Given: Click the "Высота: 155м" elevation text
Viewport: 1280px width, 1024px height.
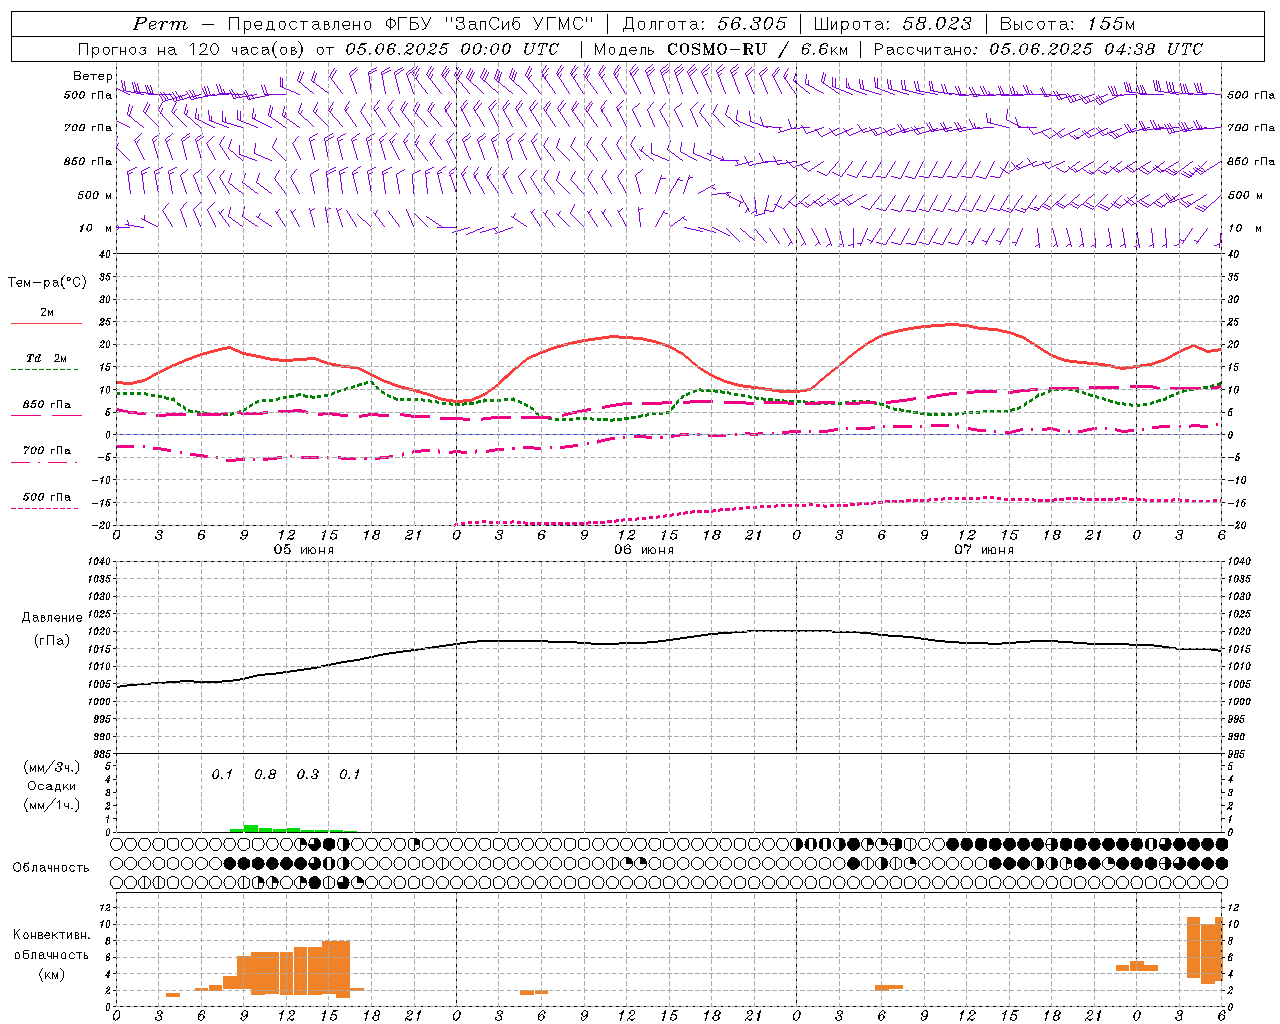Looking at the screenshot, I should [x=1067, y=24].
